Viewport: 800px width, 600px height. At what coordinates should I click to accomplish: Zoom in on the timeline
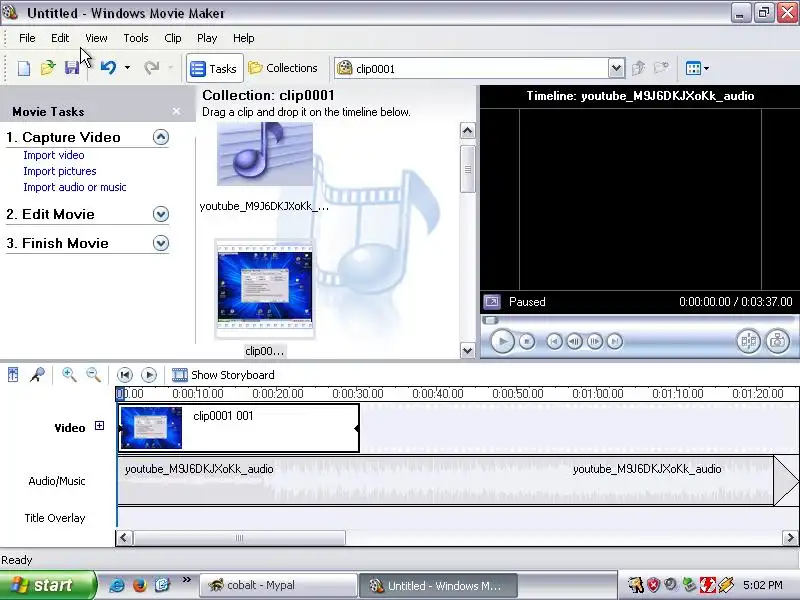69,375
